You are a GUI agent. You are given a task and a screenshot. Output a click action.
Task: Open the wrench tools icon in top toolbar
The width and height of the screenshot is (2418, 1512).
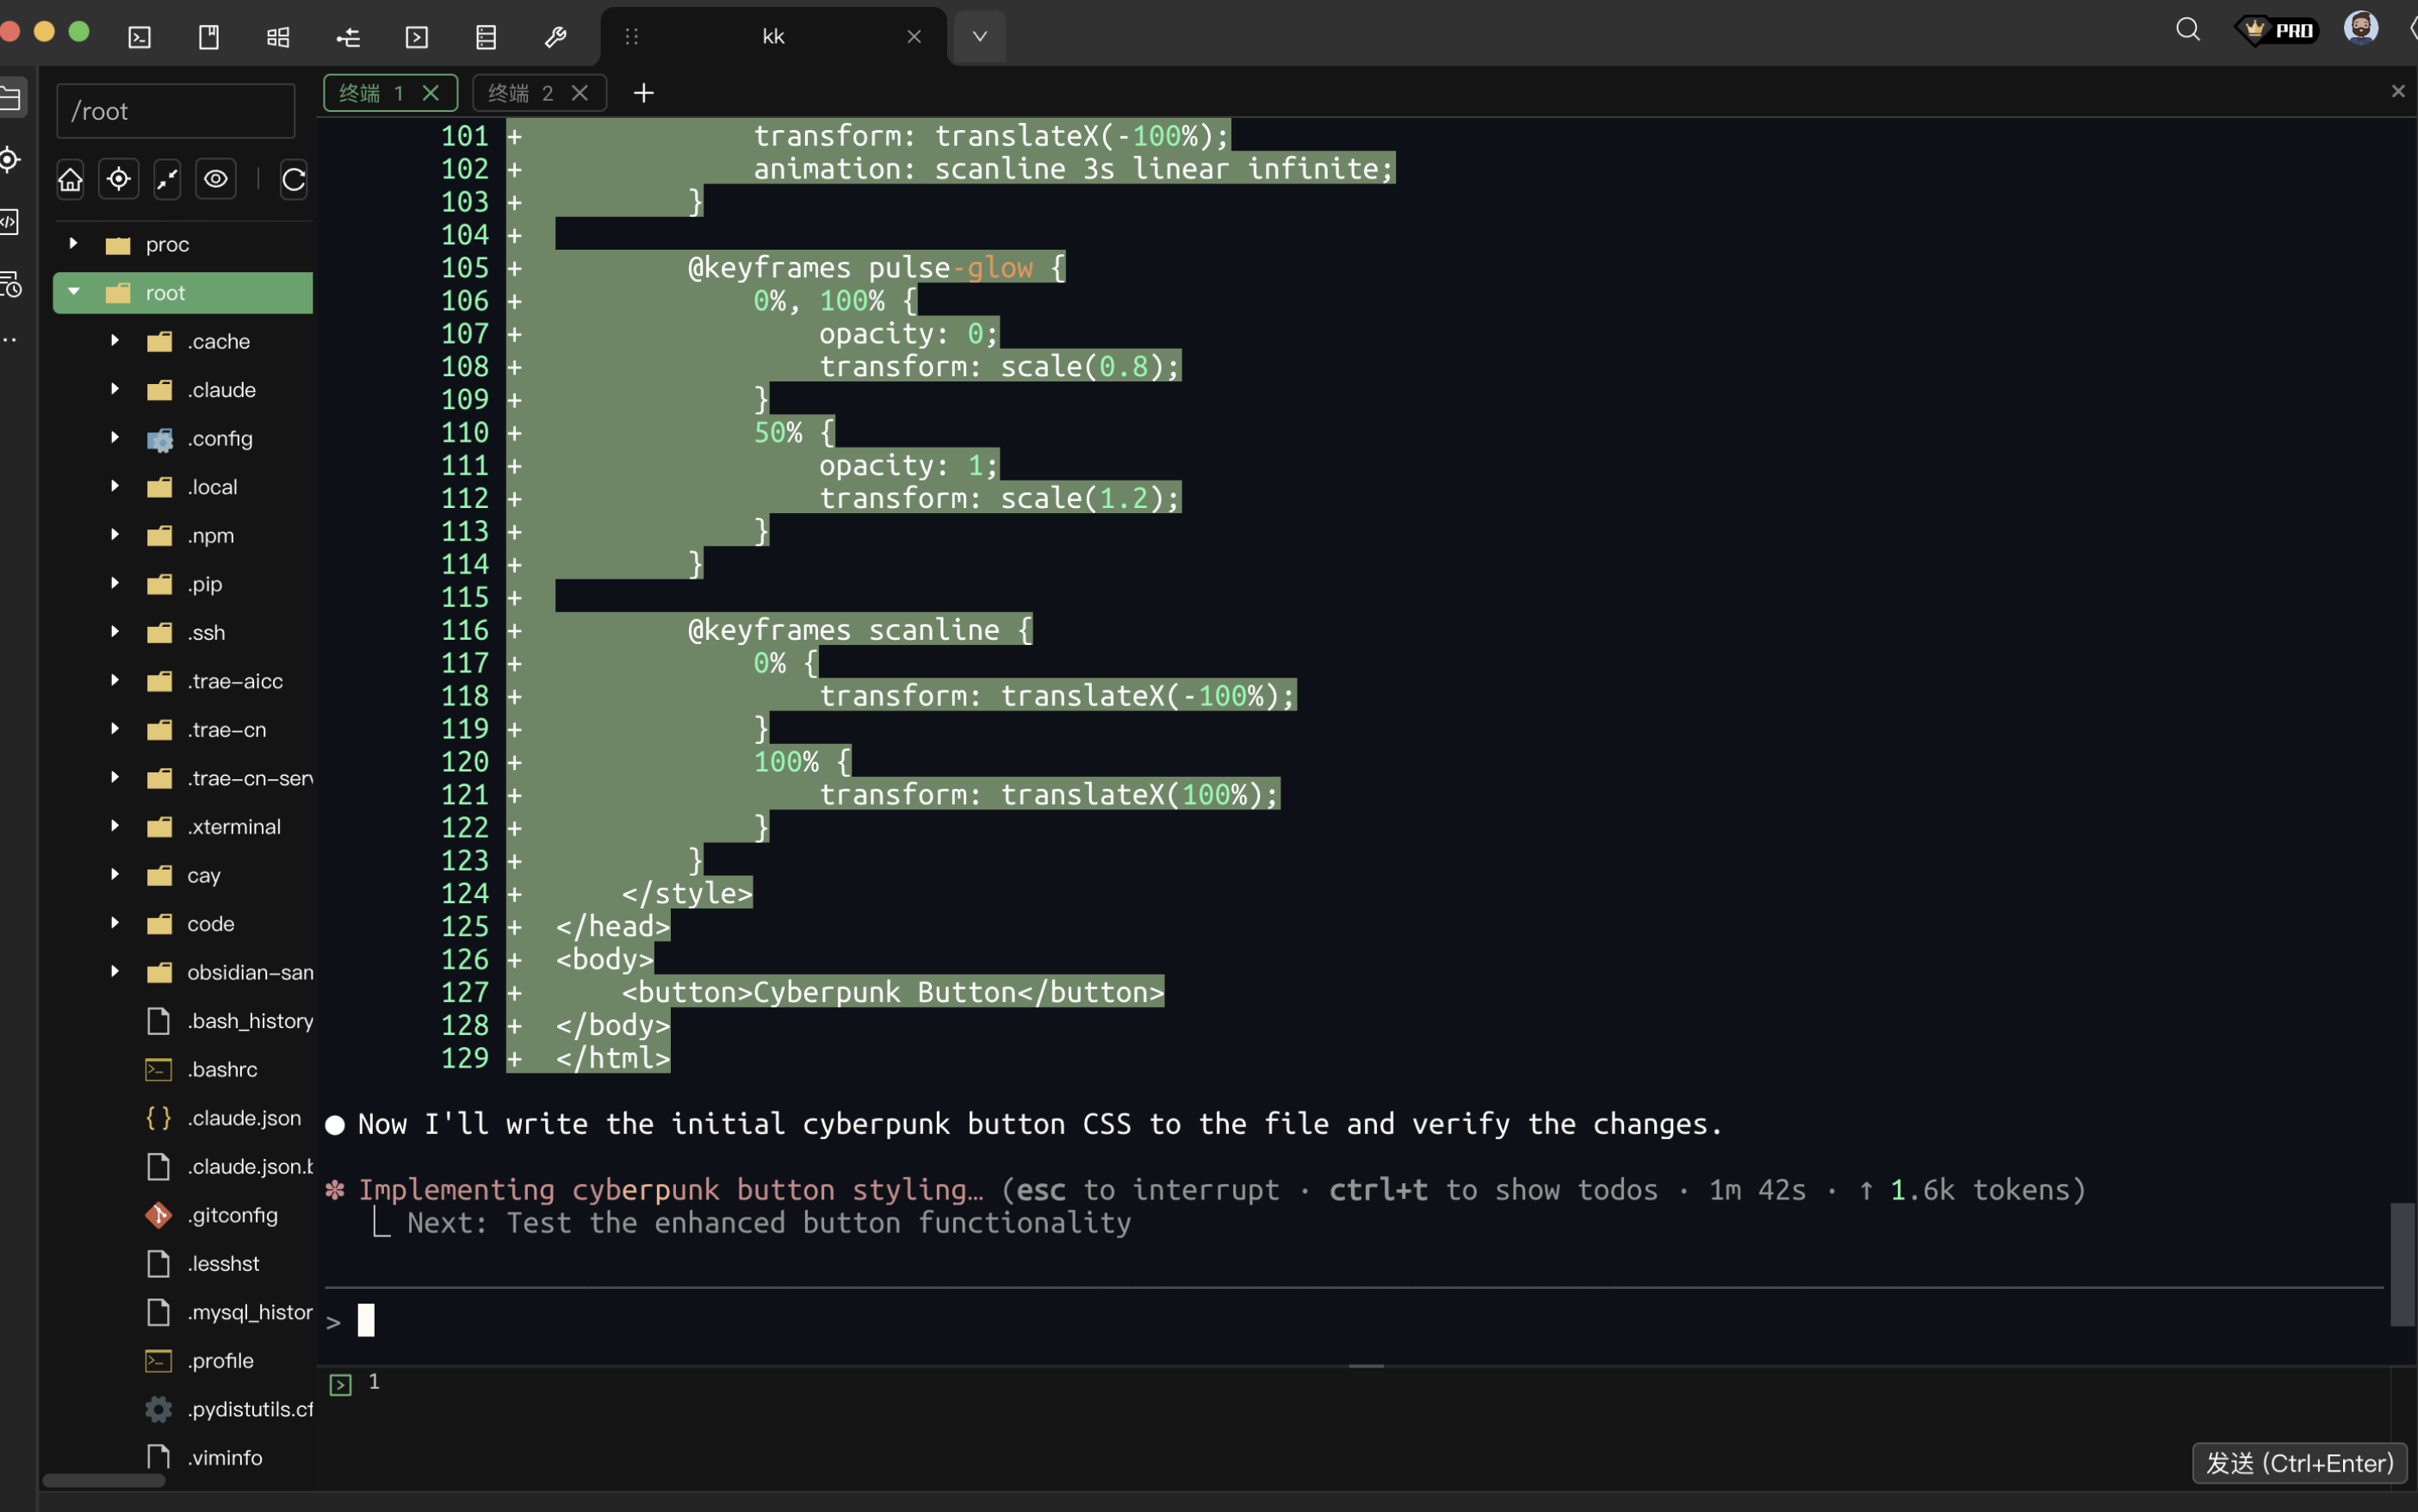(x=555, y=37)
